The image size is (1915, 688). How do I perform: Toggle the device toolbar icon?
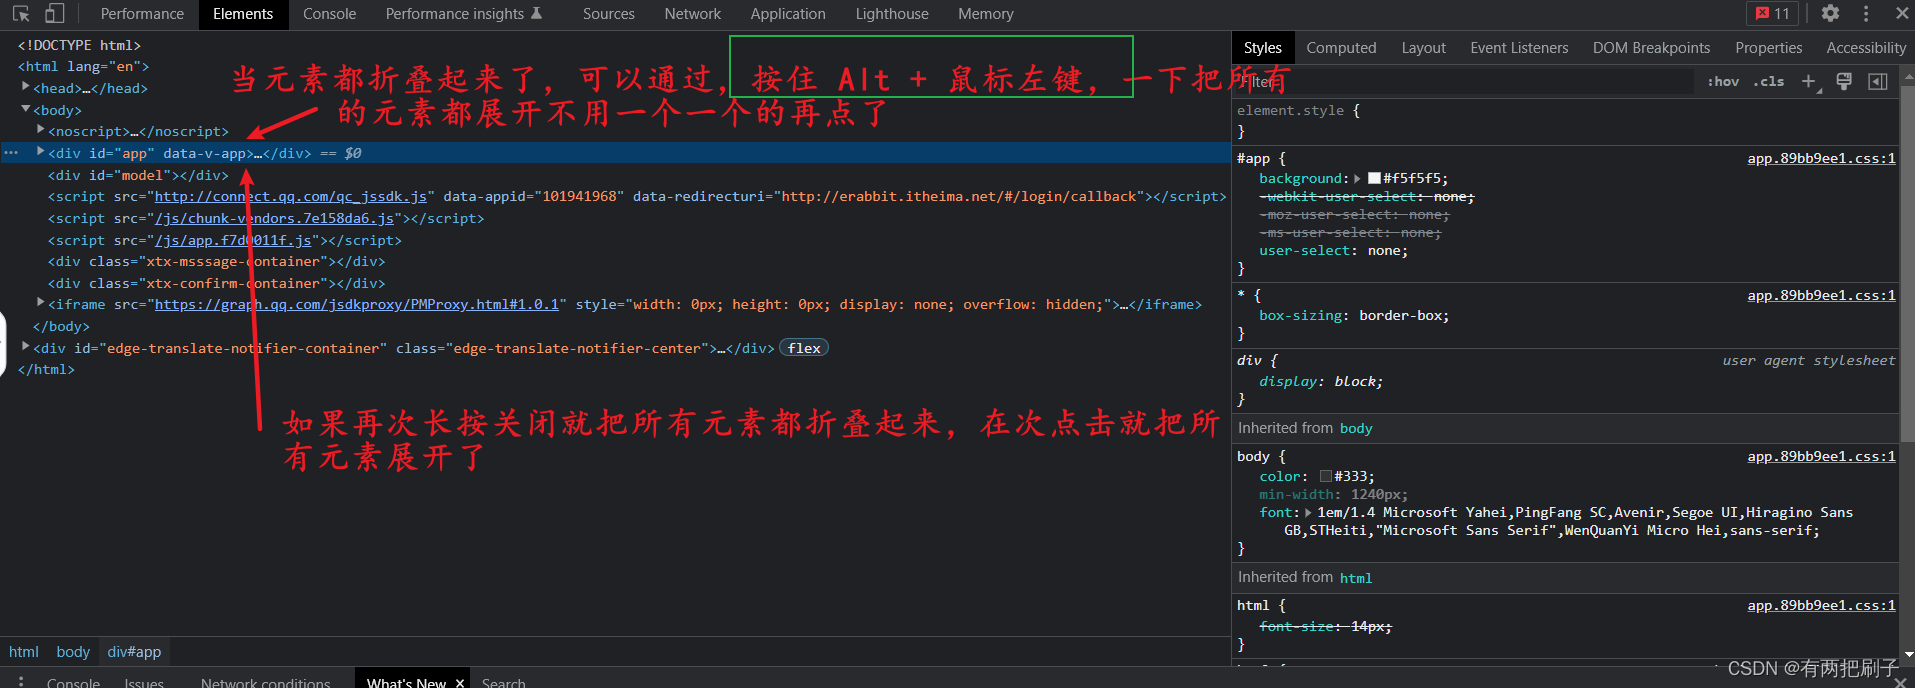[x=55, y=14]
